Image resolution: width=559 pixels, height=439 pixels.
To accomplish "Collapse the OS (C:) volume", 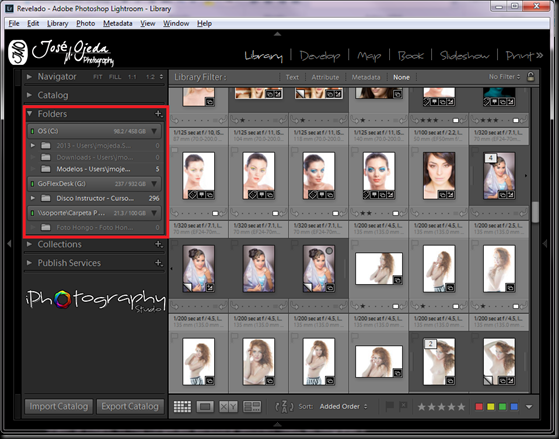I will pyautogui.click(x=154, y=131).
